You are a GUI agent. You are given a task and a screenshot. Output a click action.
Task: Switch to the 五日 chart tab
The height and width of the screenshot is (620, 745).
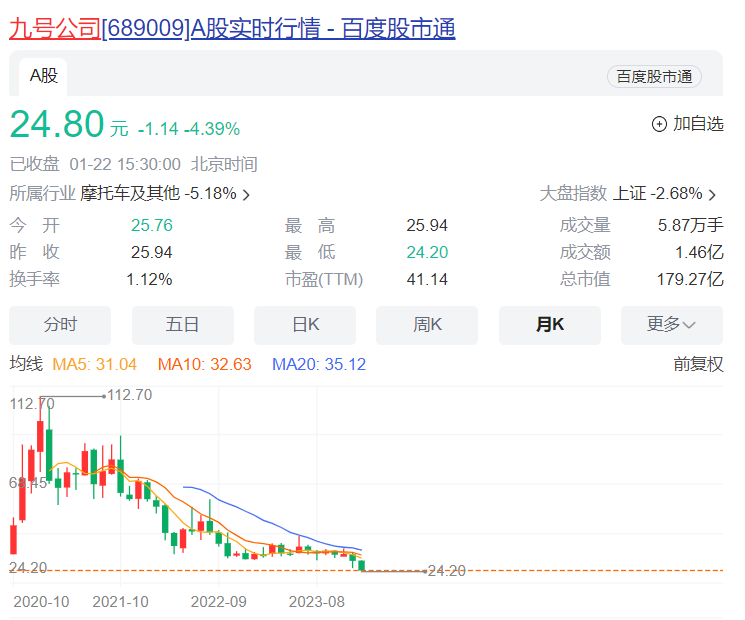(182, 325)
